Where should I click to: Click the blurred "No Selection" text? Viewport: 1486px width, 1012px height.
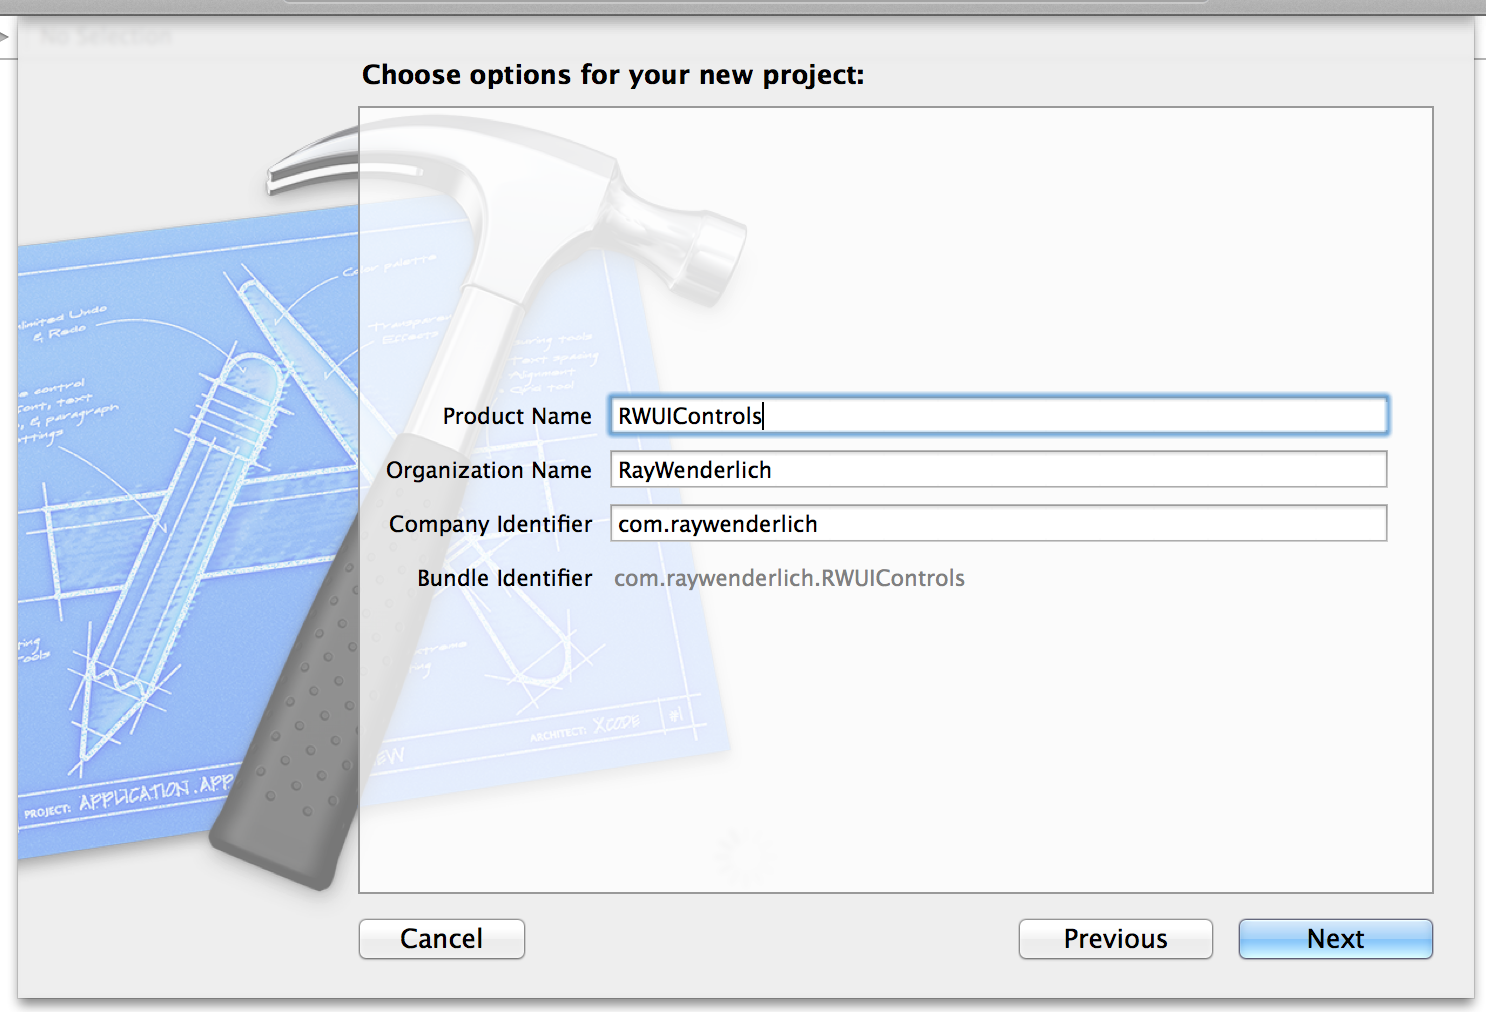coord(105,36)
